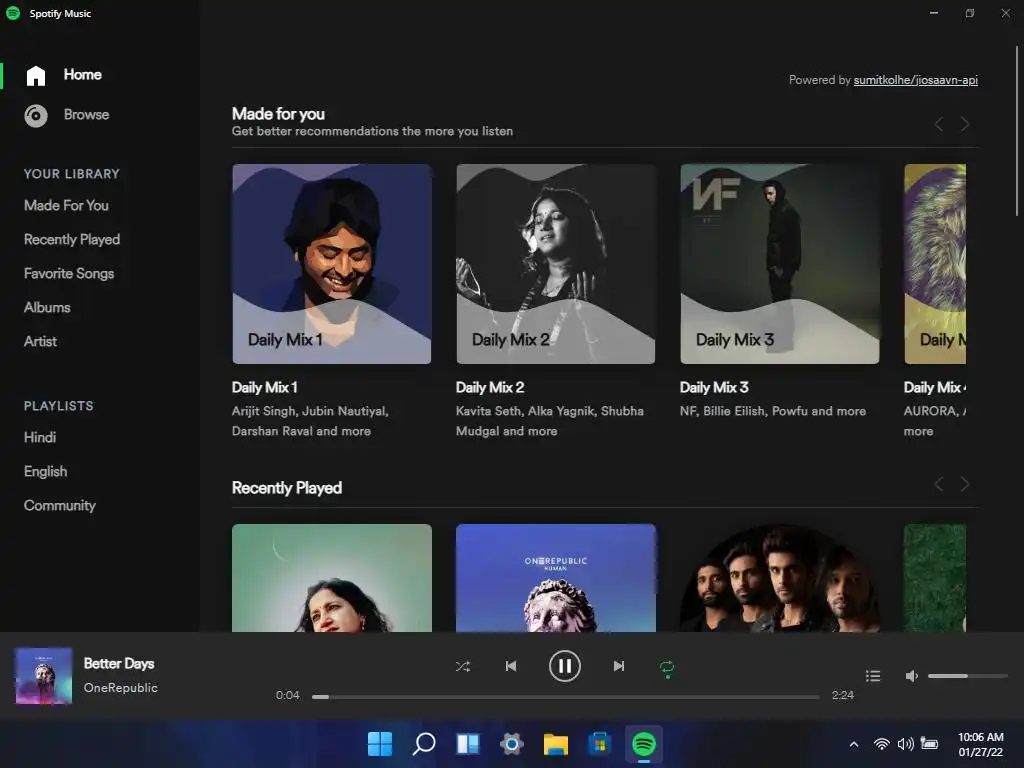1024x768 pixels.
Task: Open Made For You in library
Action: 66,205
